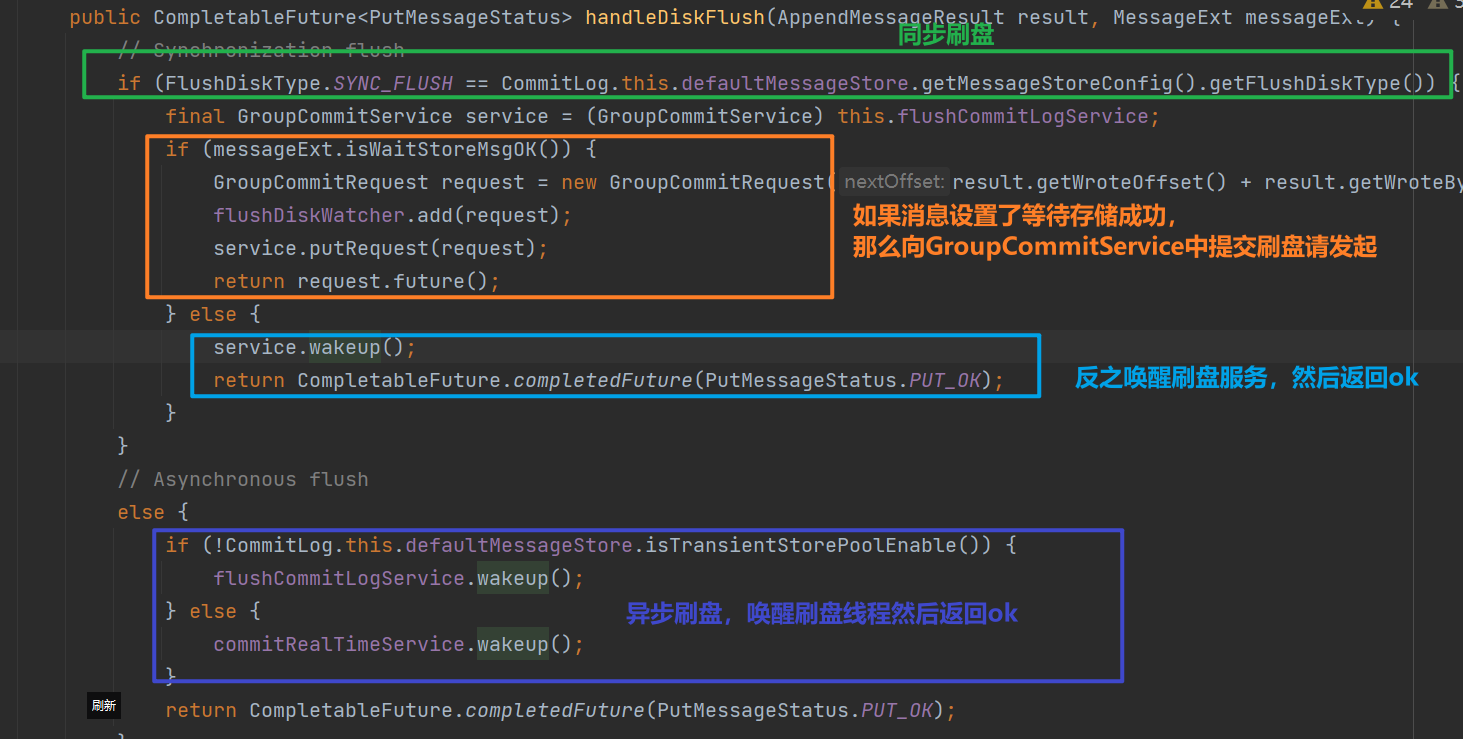Click the isTransientStorePoolEnable() call

tap(817, 545)
